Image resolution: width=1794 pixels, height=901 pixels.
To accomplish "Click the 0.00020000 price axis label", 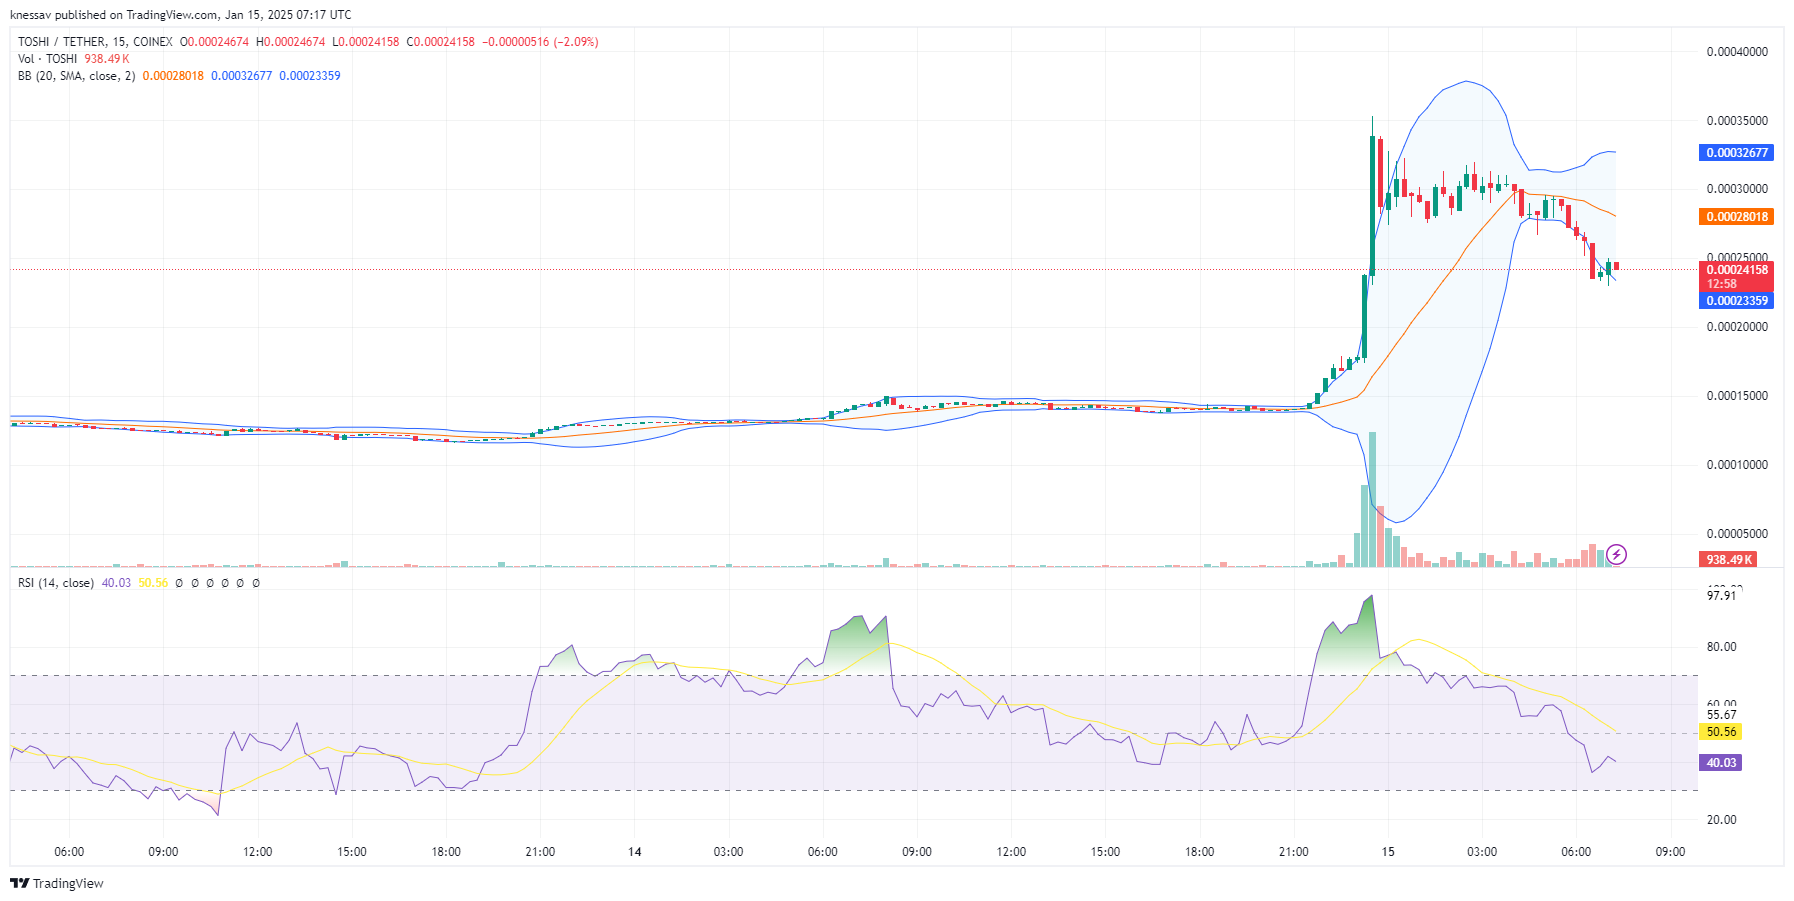I will point(1737,327).
